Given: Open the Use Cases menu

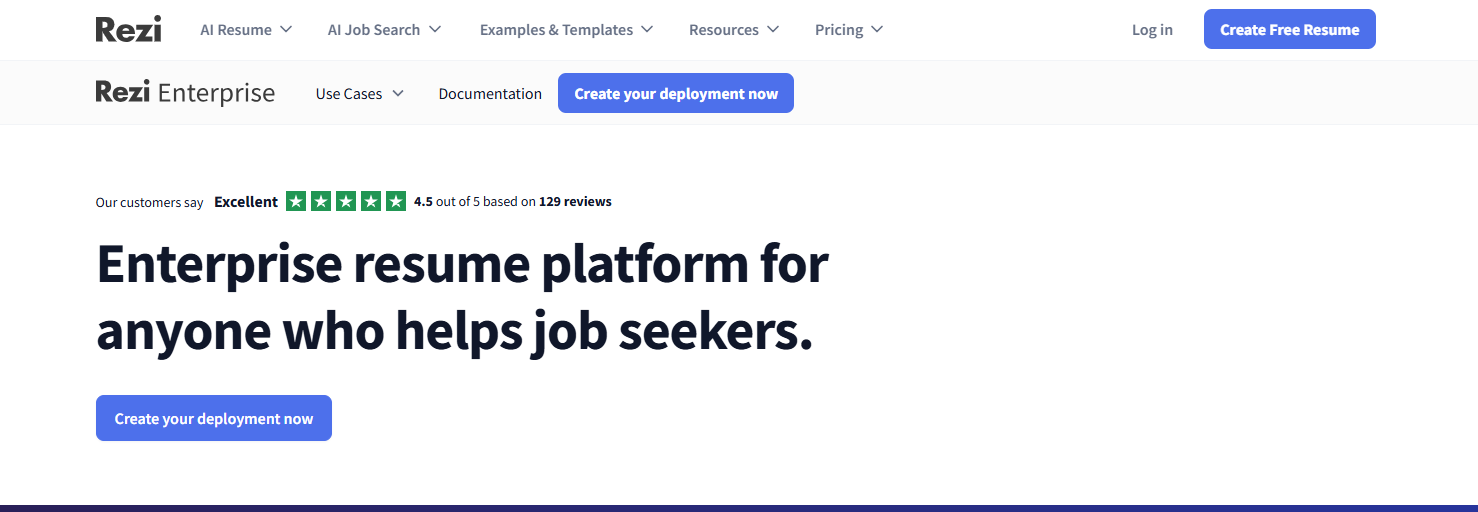Looking at the screenshot, I should 360,94.
